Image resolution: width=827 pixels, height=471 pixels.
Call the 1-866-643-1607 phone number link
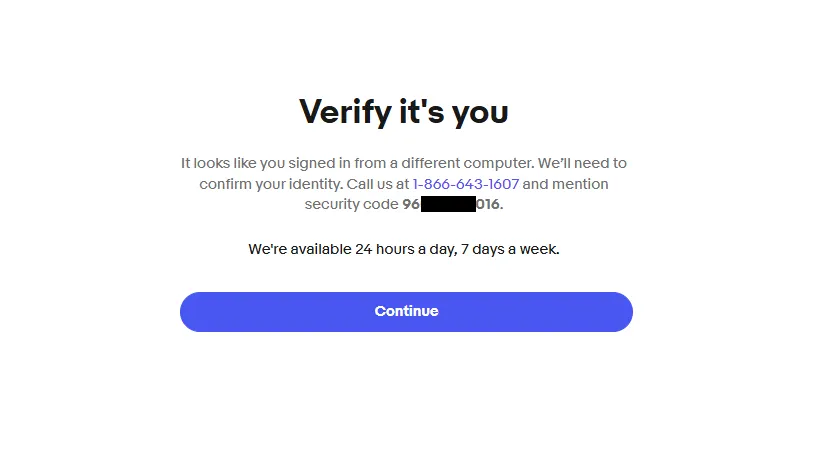[x=465, y=184]
